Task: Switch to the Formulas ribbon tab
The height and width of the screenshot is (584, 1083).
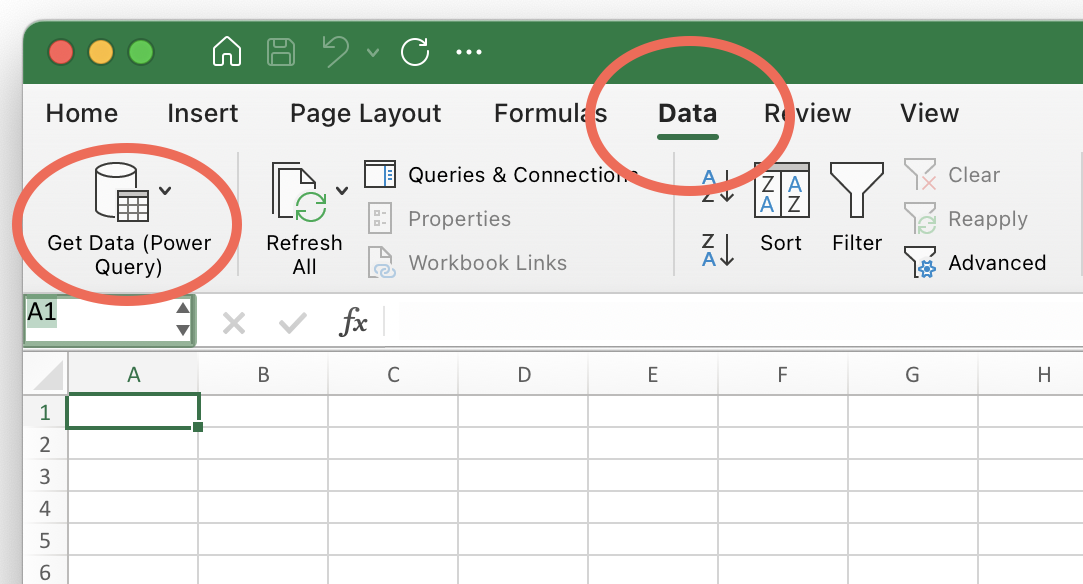Action: tap(550, 113)
